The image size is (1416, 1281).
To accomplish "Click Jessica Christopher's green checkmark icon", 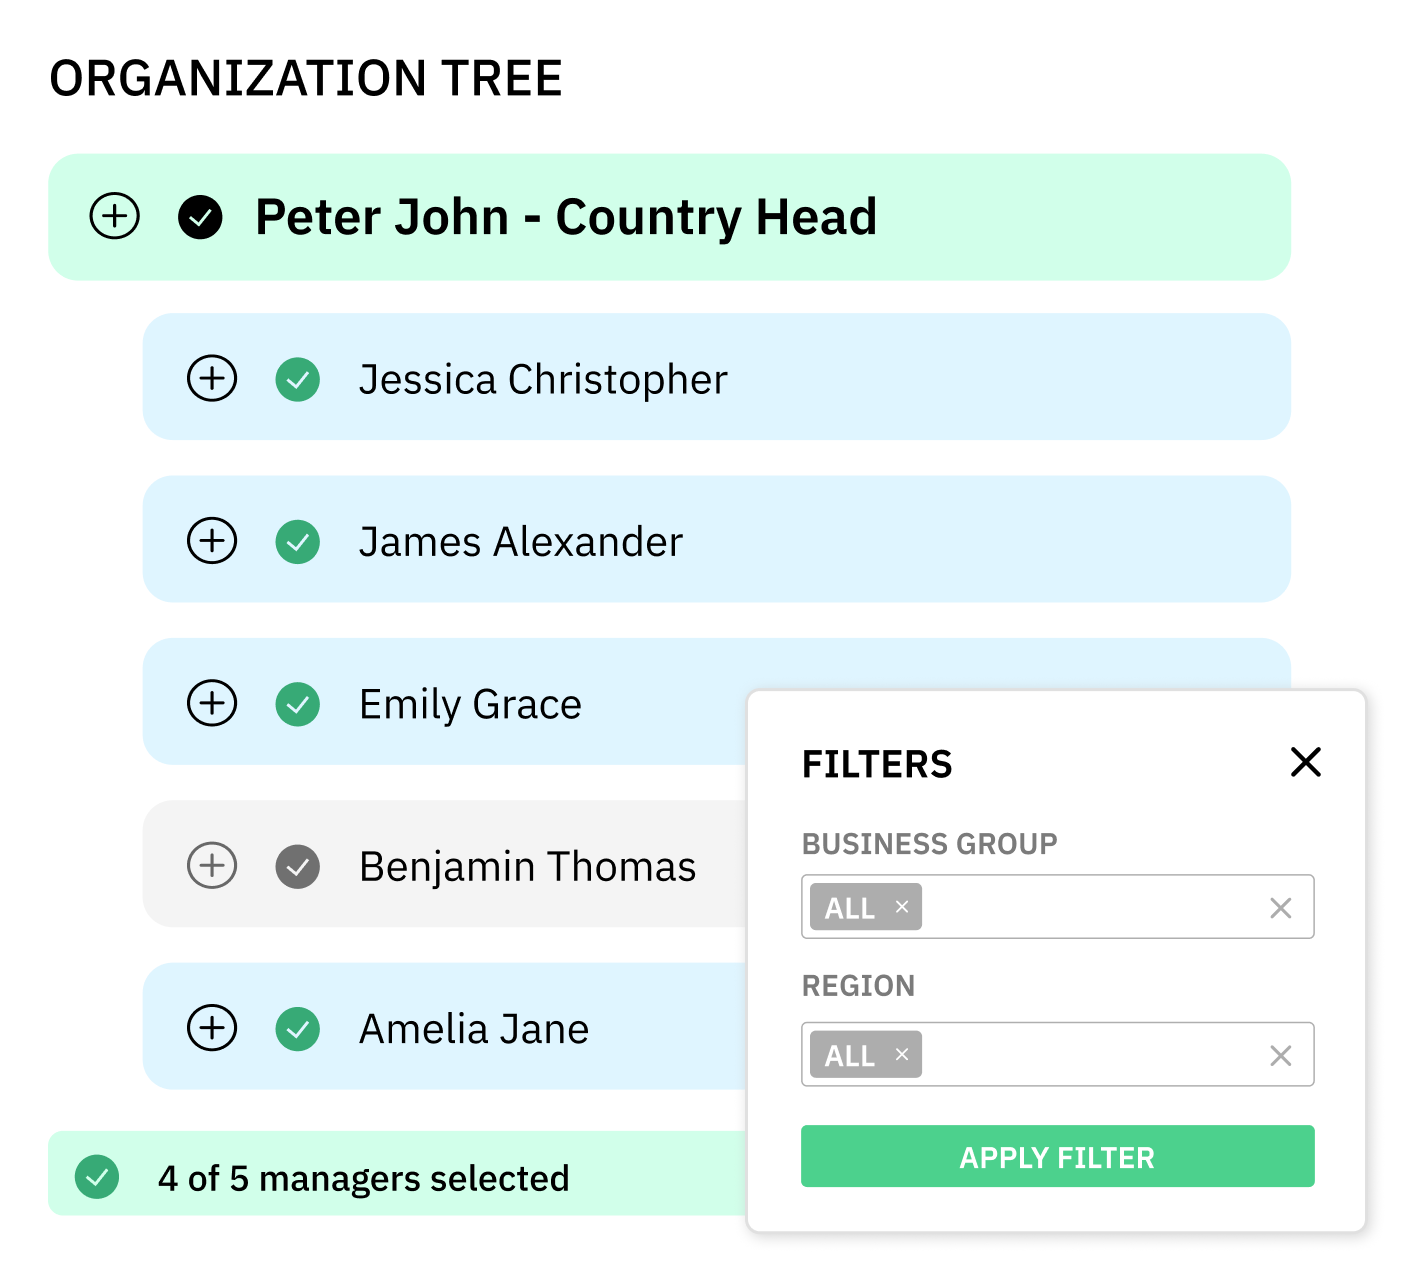I will 297,379.
